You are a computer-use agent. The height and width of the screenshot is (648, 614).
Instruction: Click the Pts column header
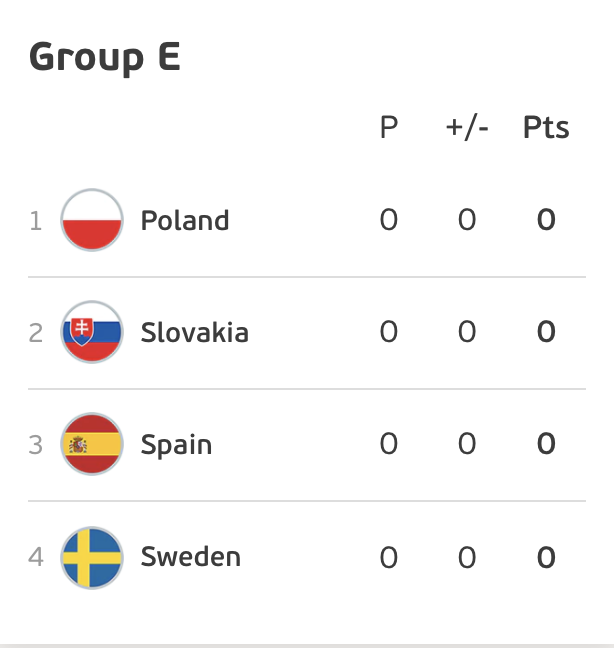(x=546, y=127)
